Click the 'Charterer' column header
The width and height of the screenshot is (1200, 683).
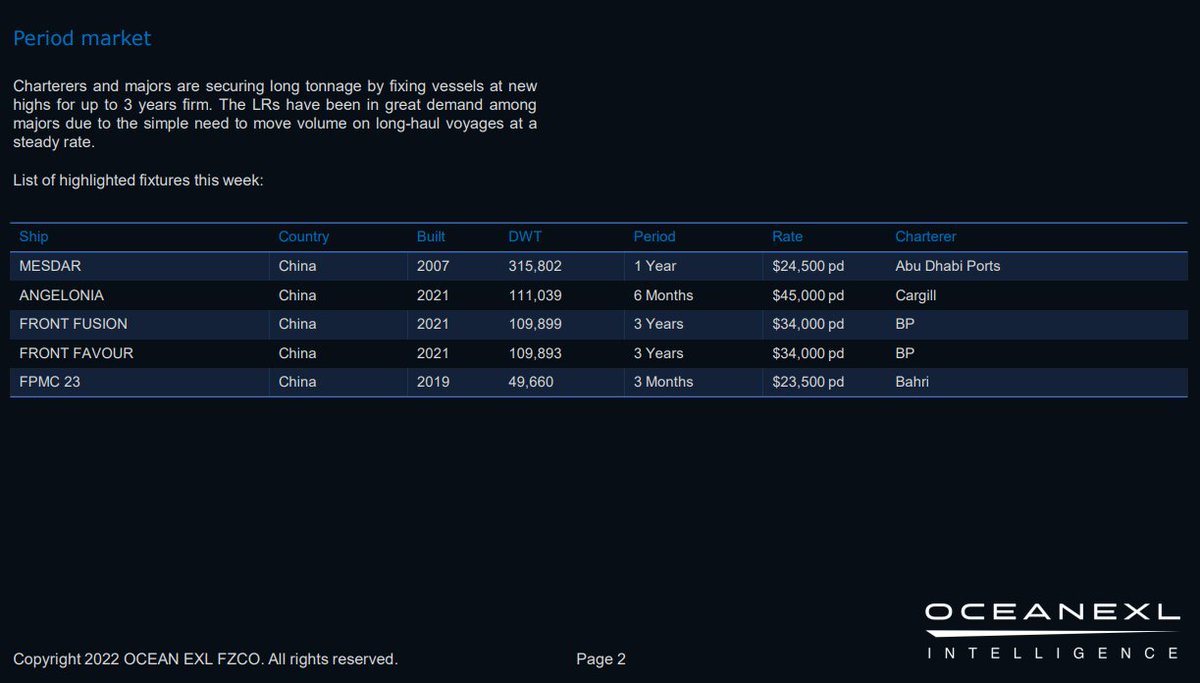pyautogui.click(x=926, y=237)
